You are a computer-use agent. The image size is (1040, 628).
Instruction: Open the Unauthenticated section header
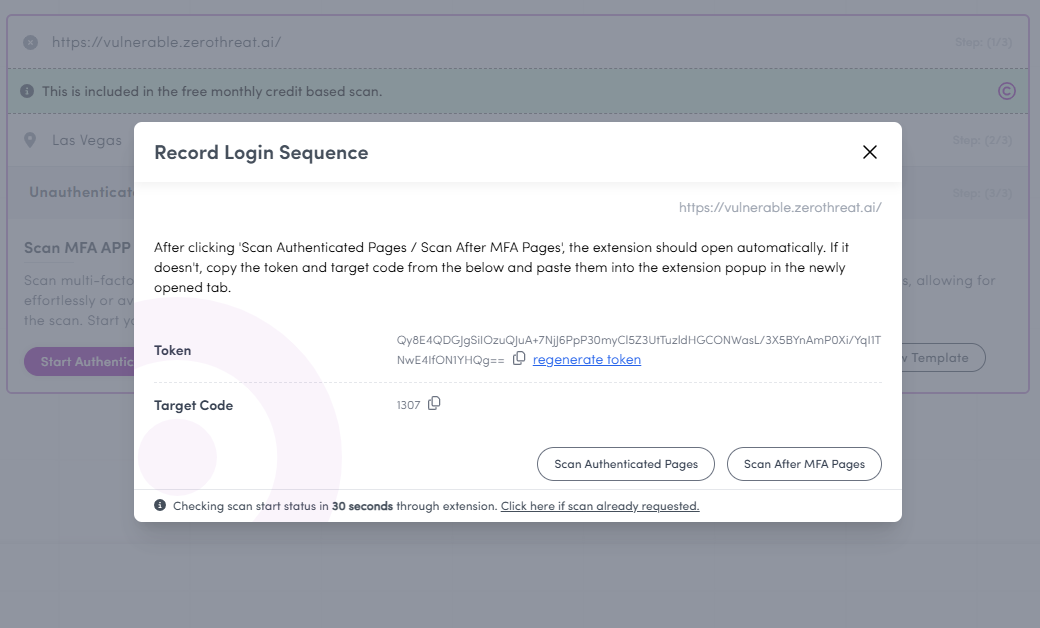click(80, 192)
